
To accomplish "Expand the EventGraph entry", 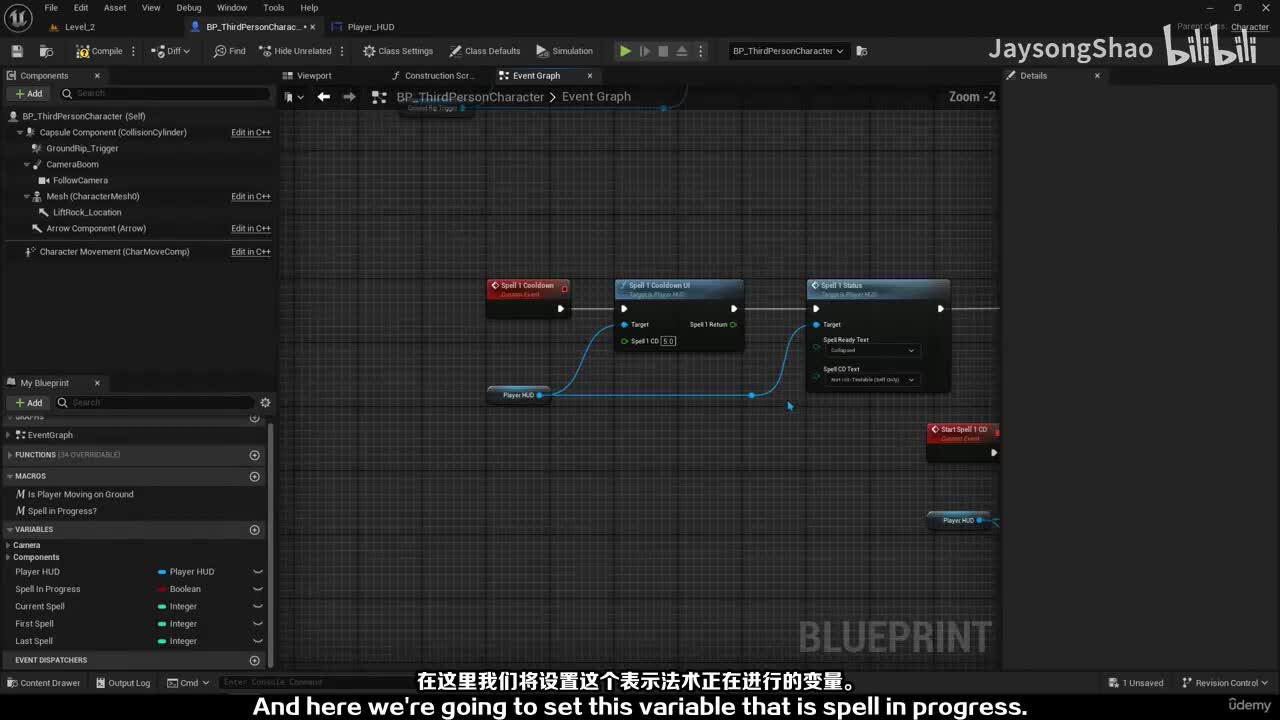I will point(9,435).
